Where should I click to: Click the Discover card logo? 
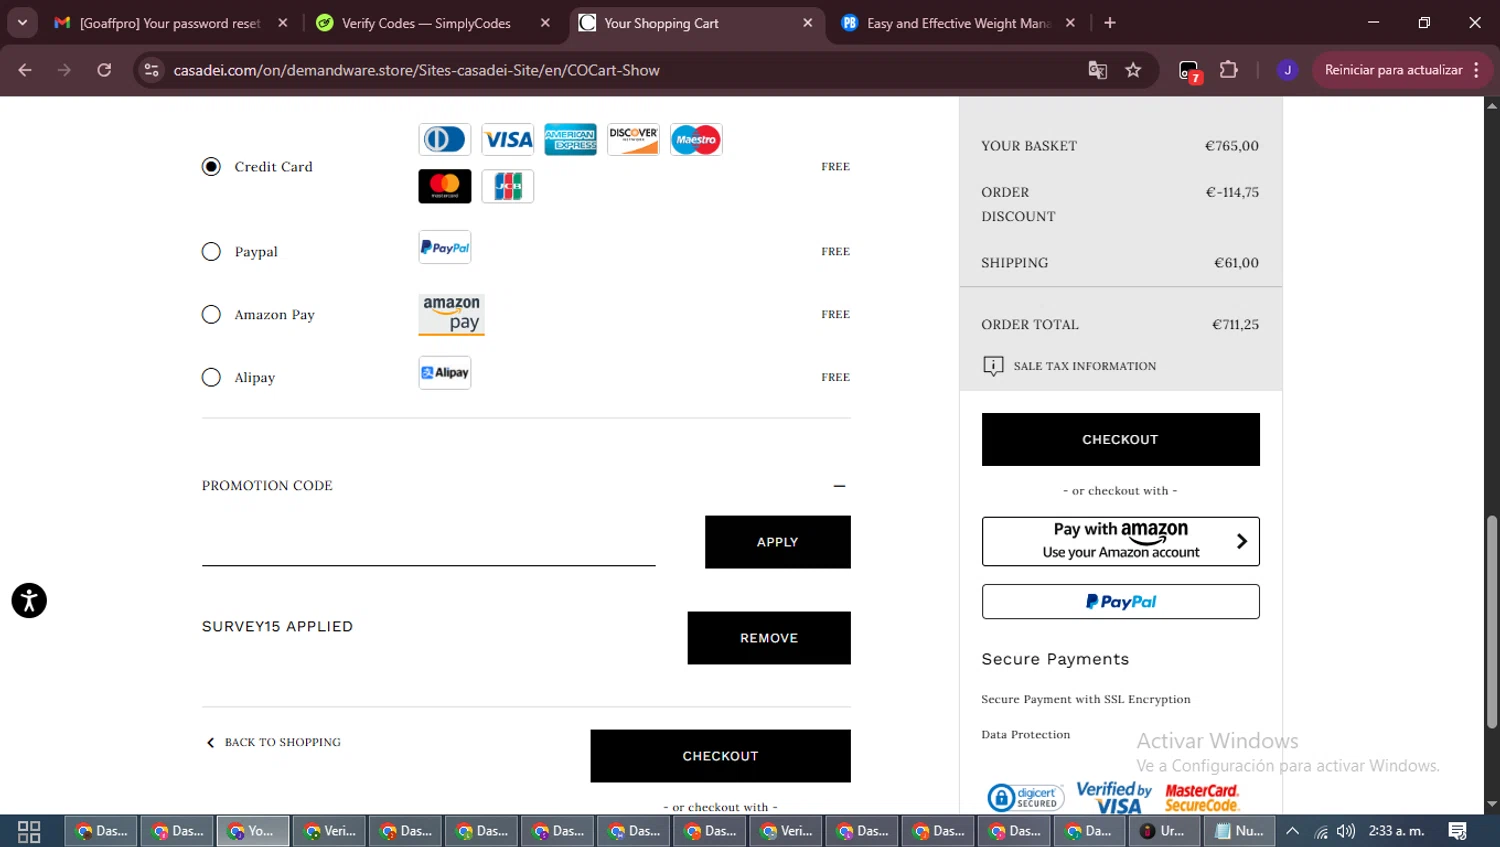(x=633, y=139)
